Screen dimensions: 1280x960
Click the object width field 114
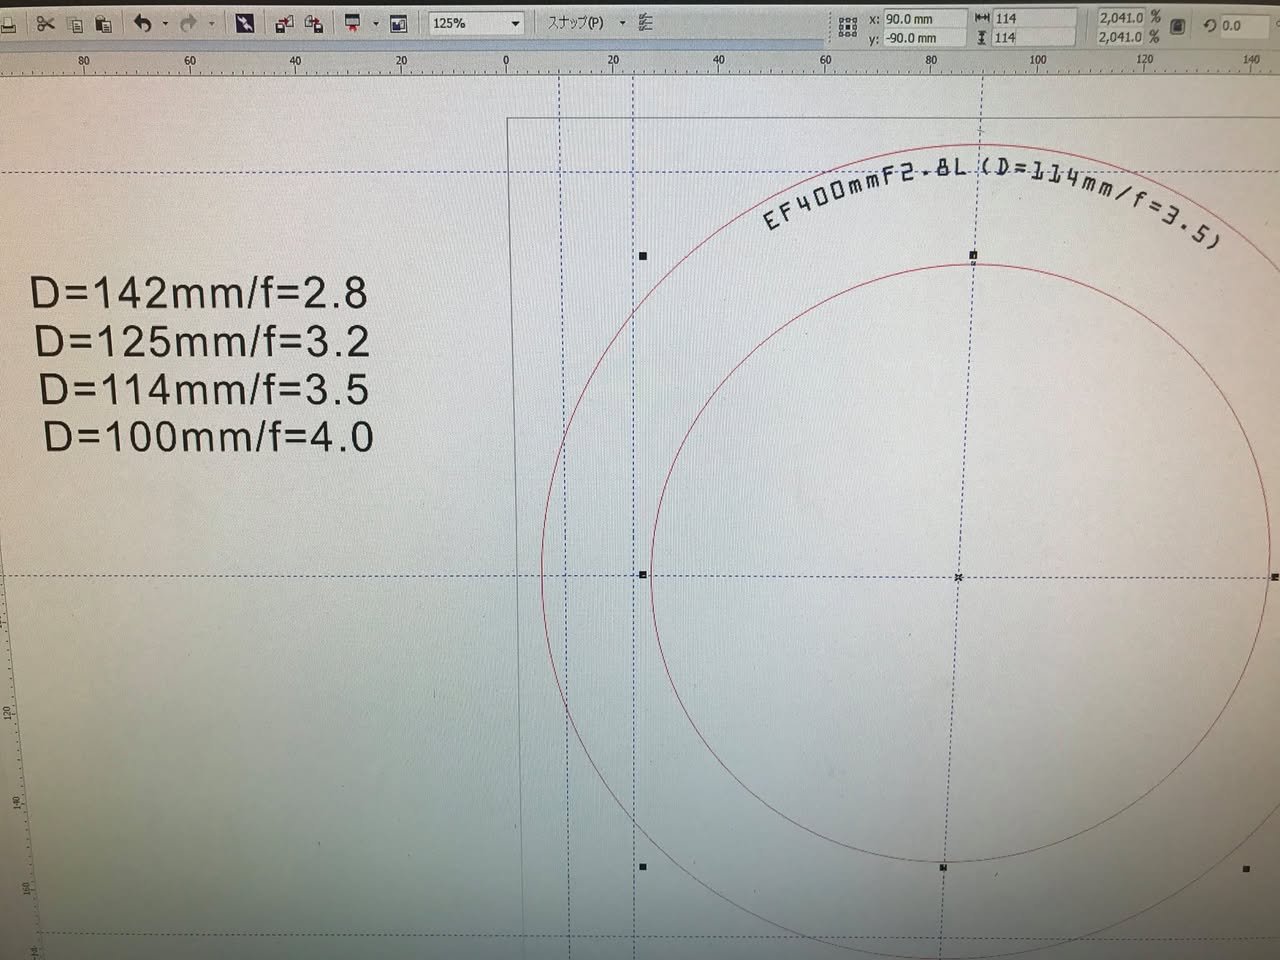pyautogui.click(x=1034, y=18)
